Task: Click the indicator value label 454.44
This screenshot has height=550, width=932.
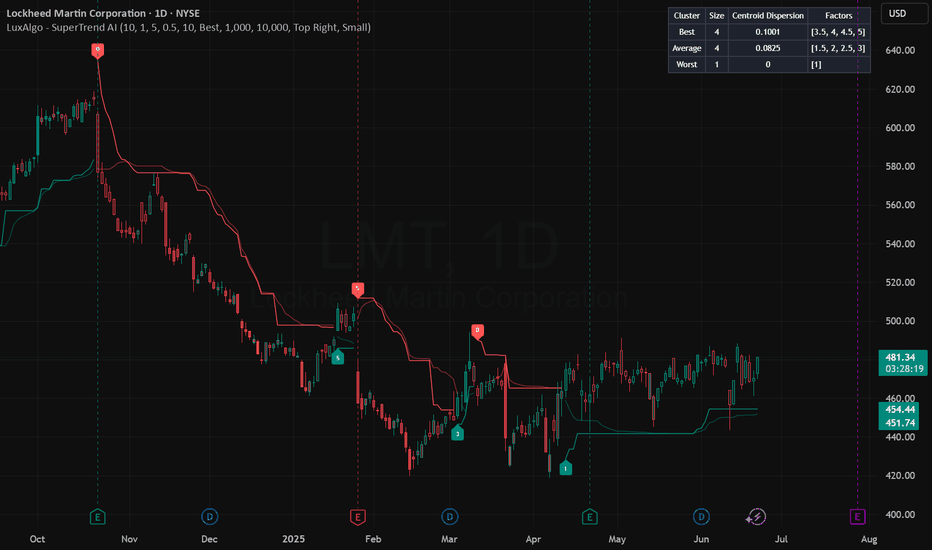Action: pos(899,410)
